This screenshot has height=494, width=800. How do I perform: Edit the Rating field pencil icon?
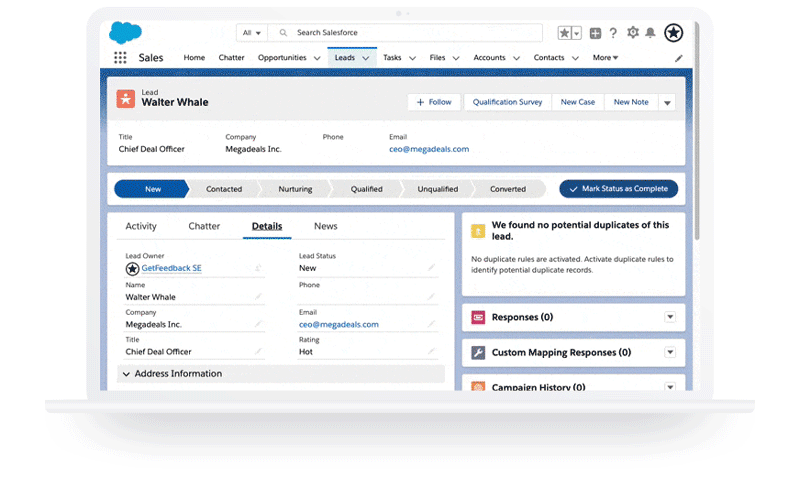click(432, 351)
